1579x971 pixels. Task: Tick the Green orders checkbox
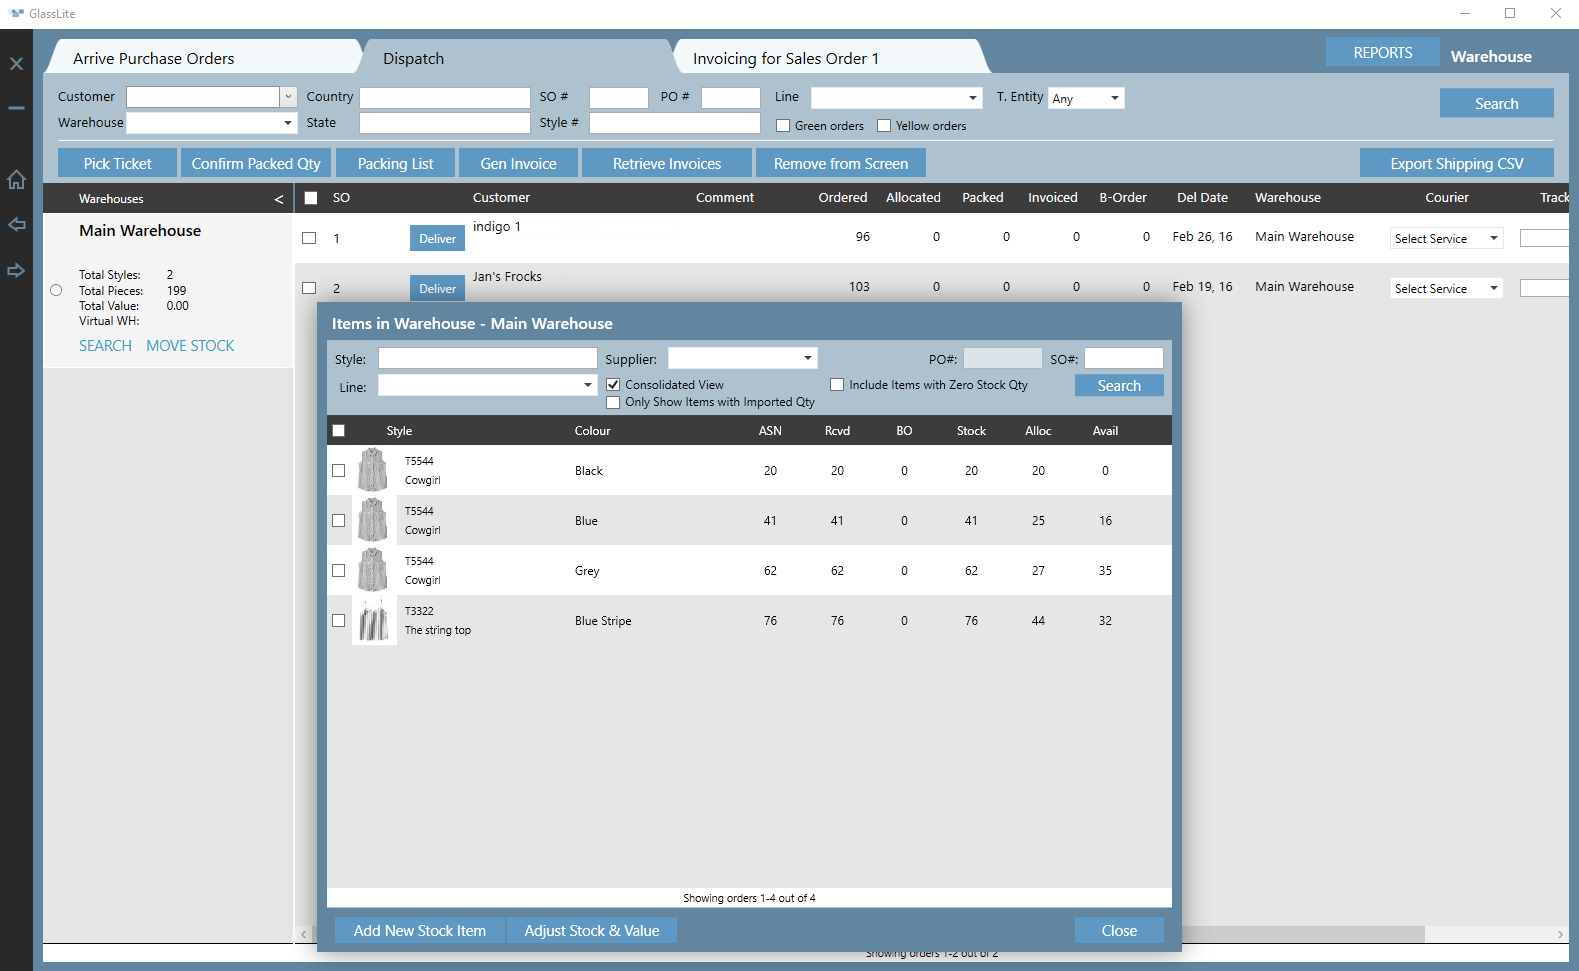[x=783, y=126]
